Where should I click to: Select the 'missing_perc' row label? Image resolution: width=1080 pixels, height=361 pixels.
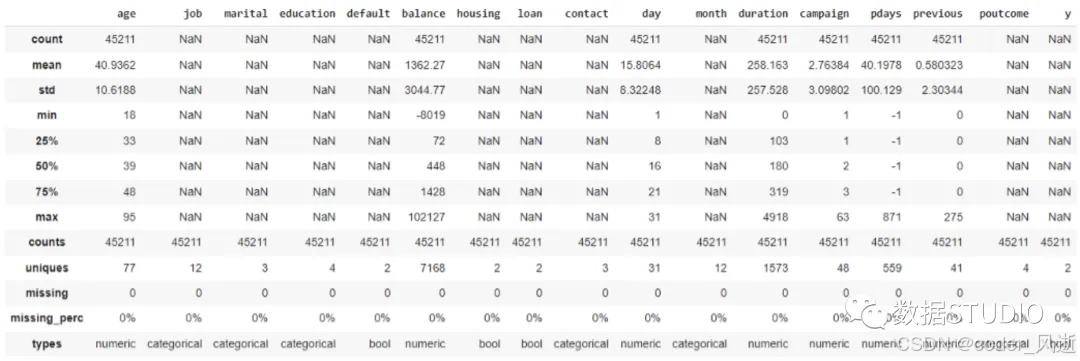point(48,318)
